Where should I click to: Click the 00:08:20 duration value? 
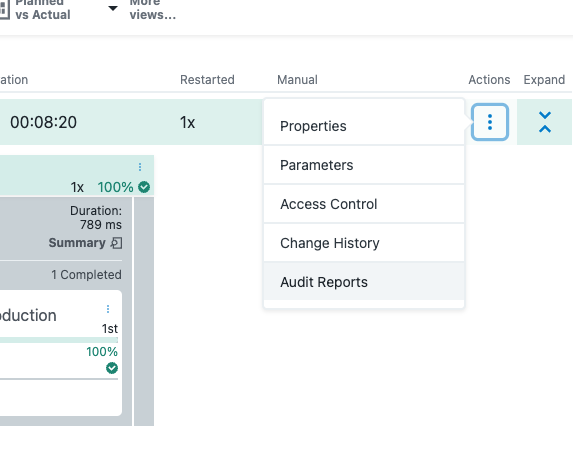(43, 122)
